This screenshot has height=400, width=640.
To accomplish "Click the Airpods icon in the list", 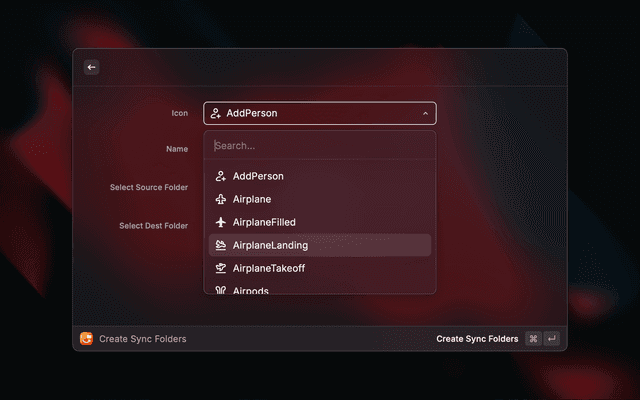I will 221,290.
